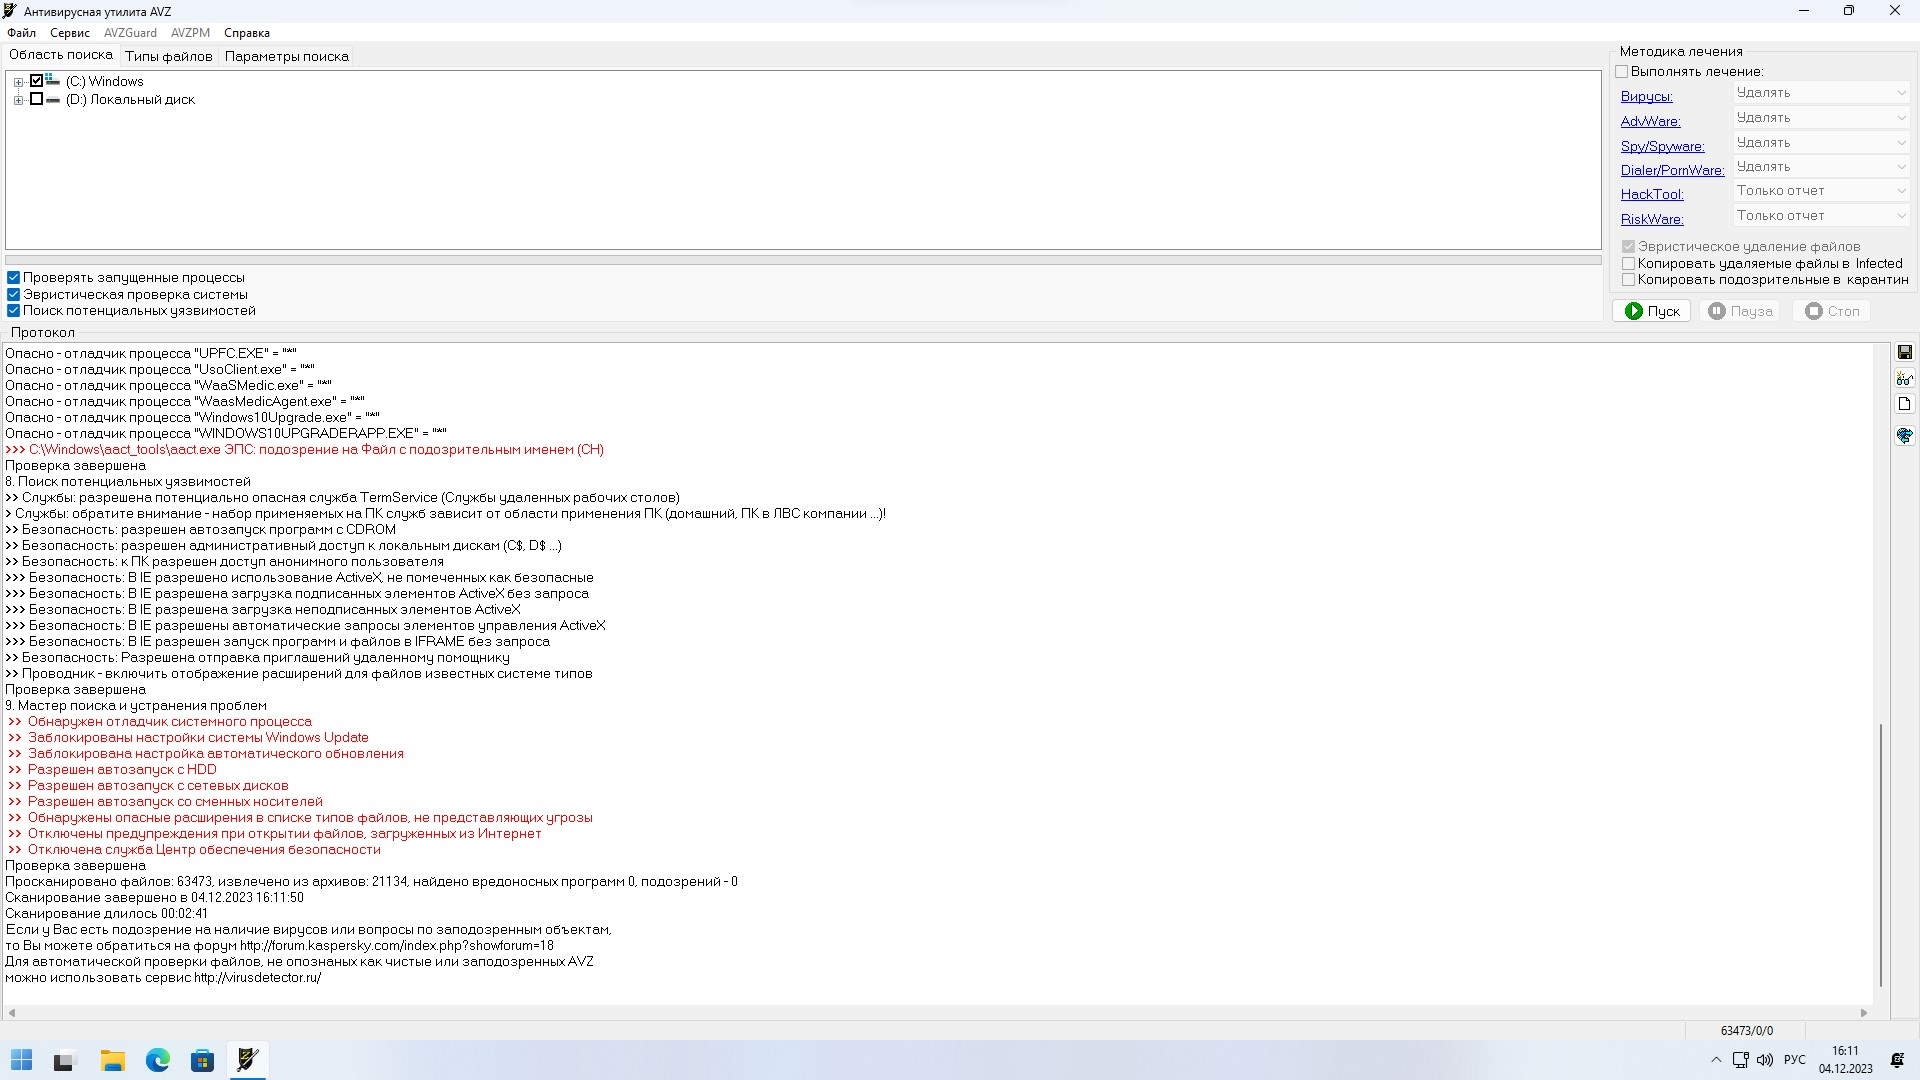Click the green Пуск start scan button

[1651, 311]
